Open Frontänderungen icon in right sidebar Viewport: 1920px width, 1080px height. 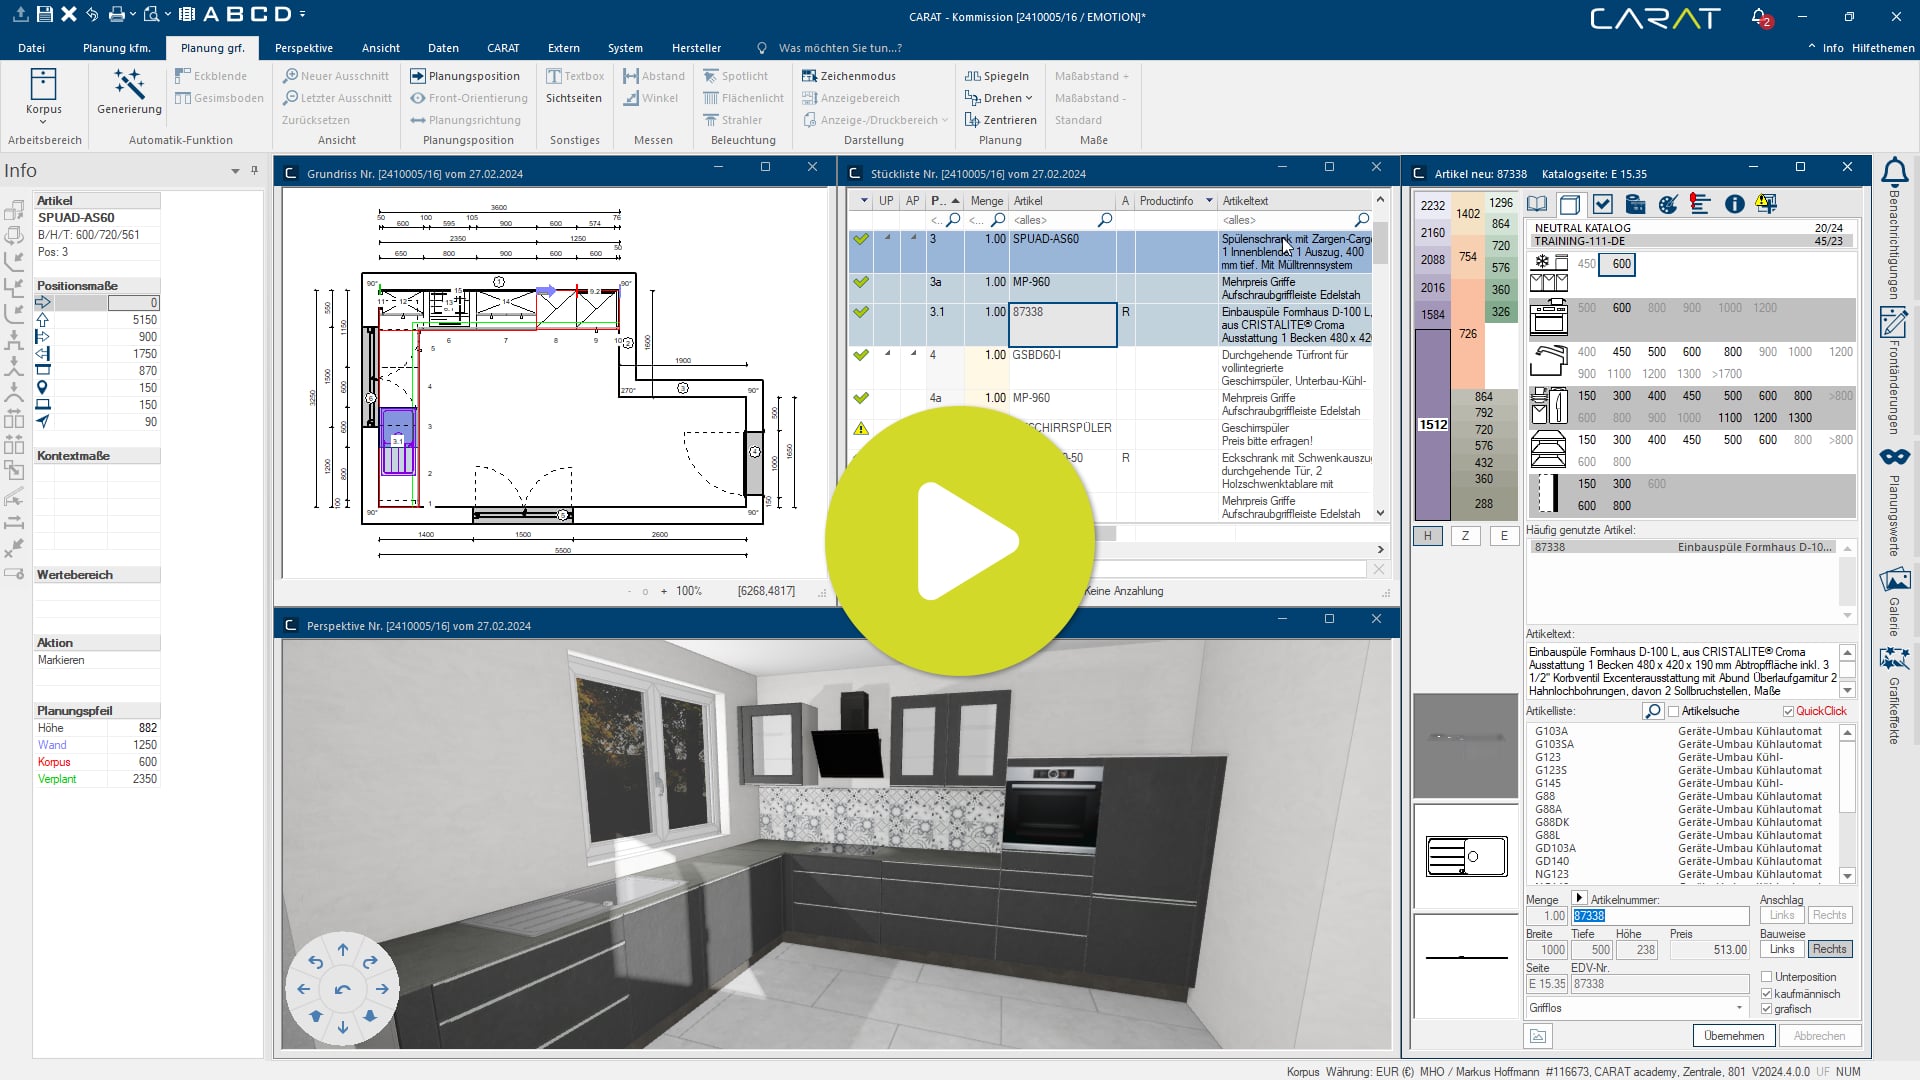(1894, 322)
